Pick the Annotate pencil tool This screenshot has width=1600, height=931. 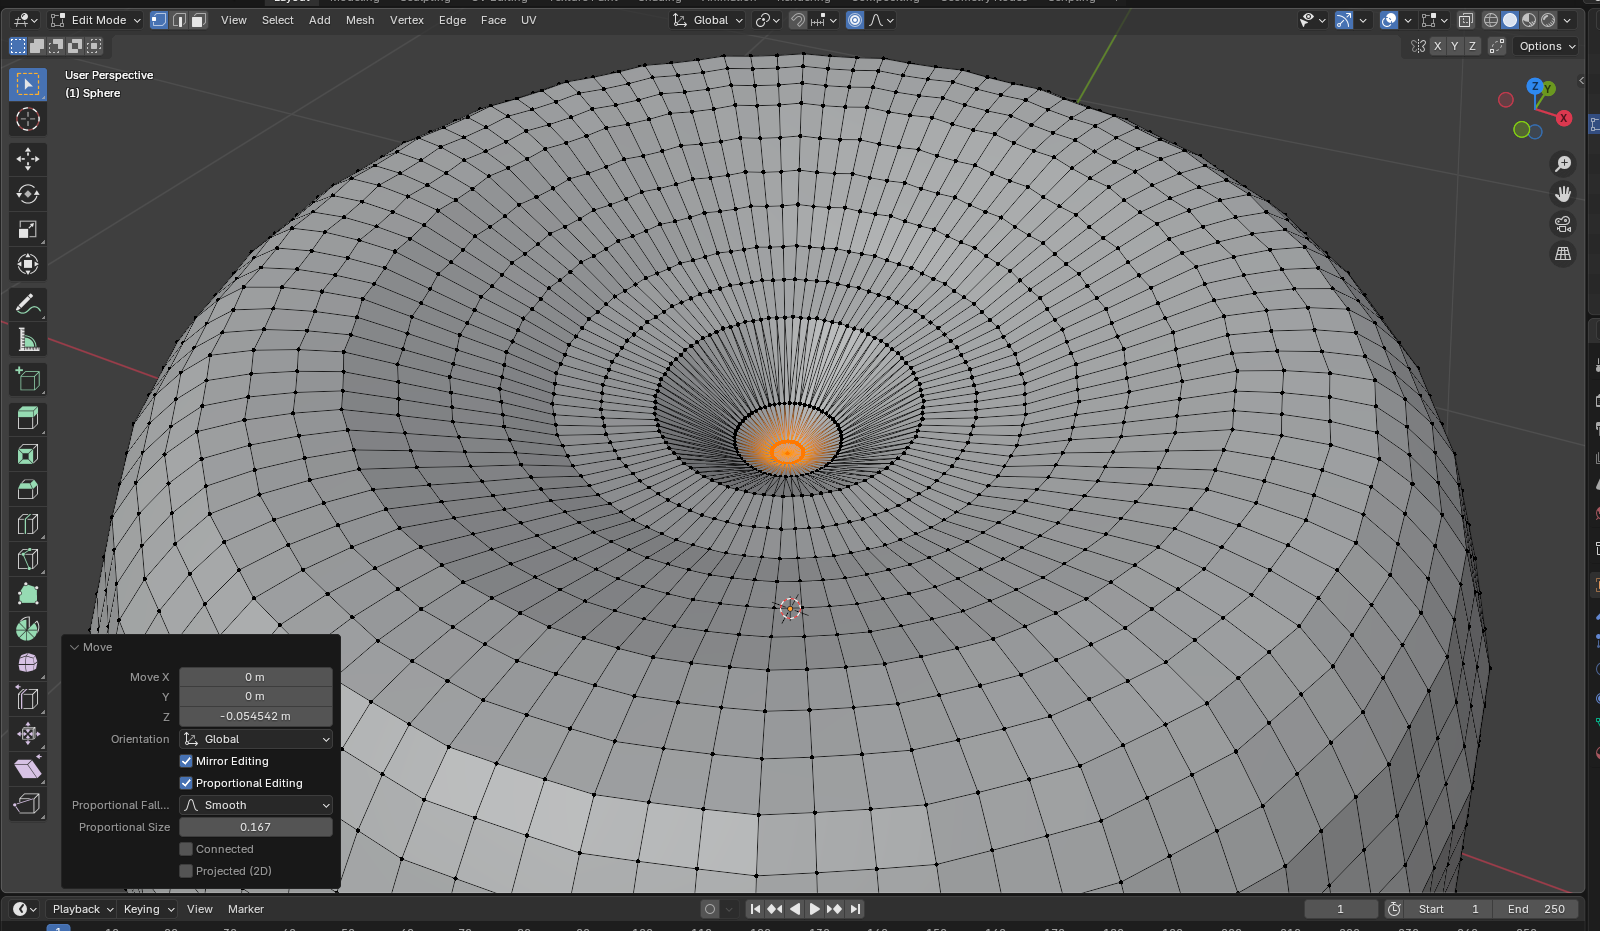click(28, 304)
